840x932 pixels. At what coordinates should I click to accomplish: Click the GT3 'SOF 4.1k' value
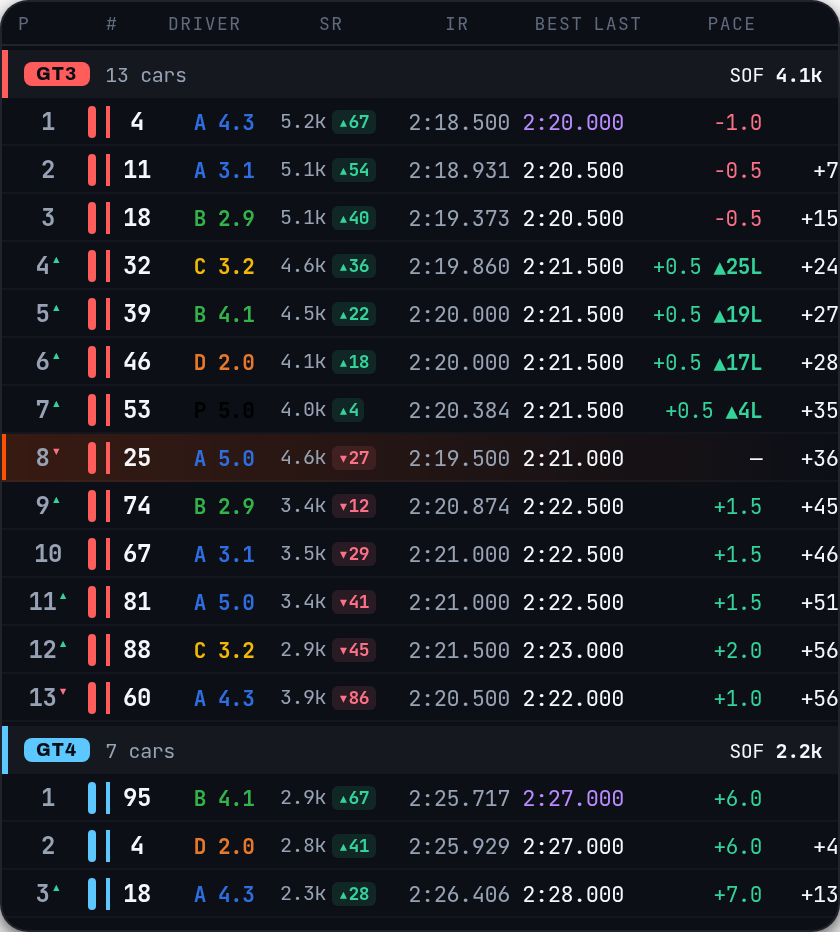[x=776, y=75]
